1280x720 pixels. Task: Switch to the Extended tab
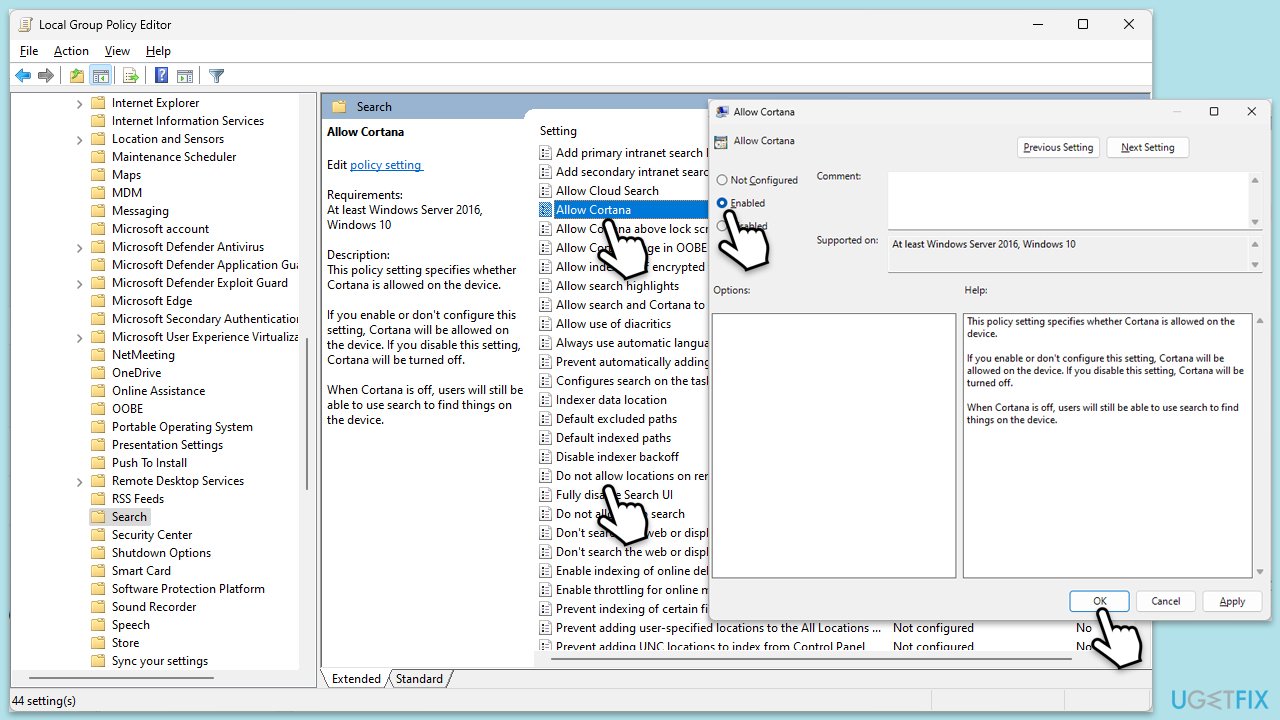[x=356, y=679]
